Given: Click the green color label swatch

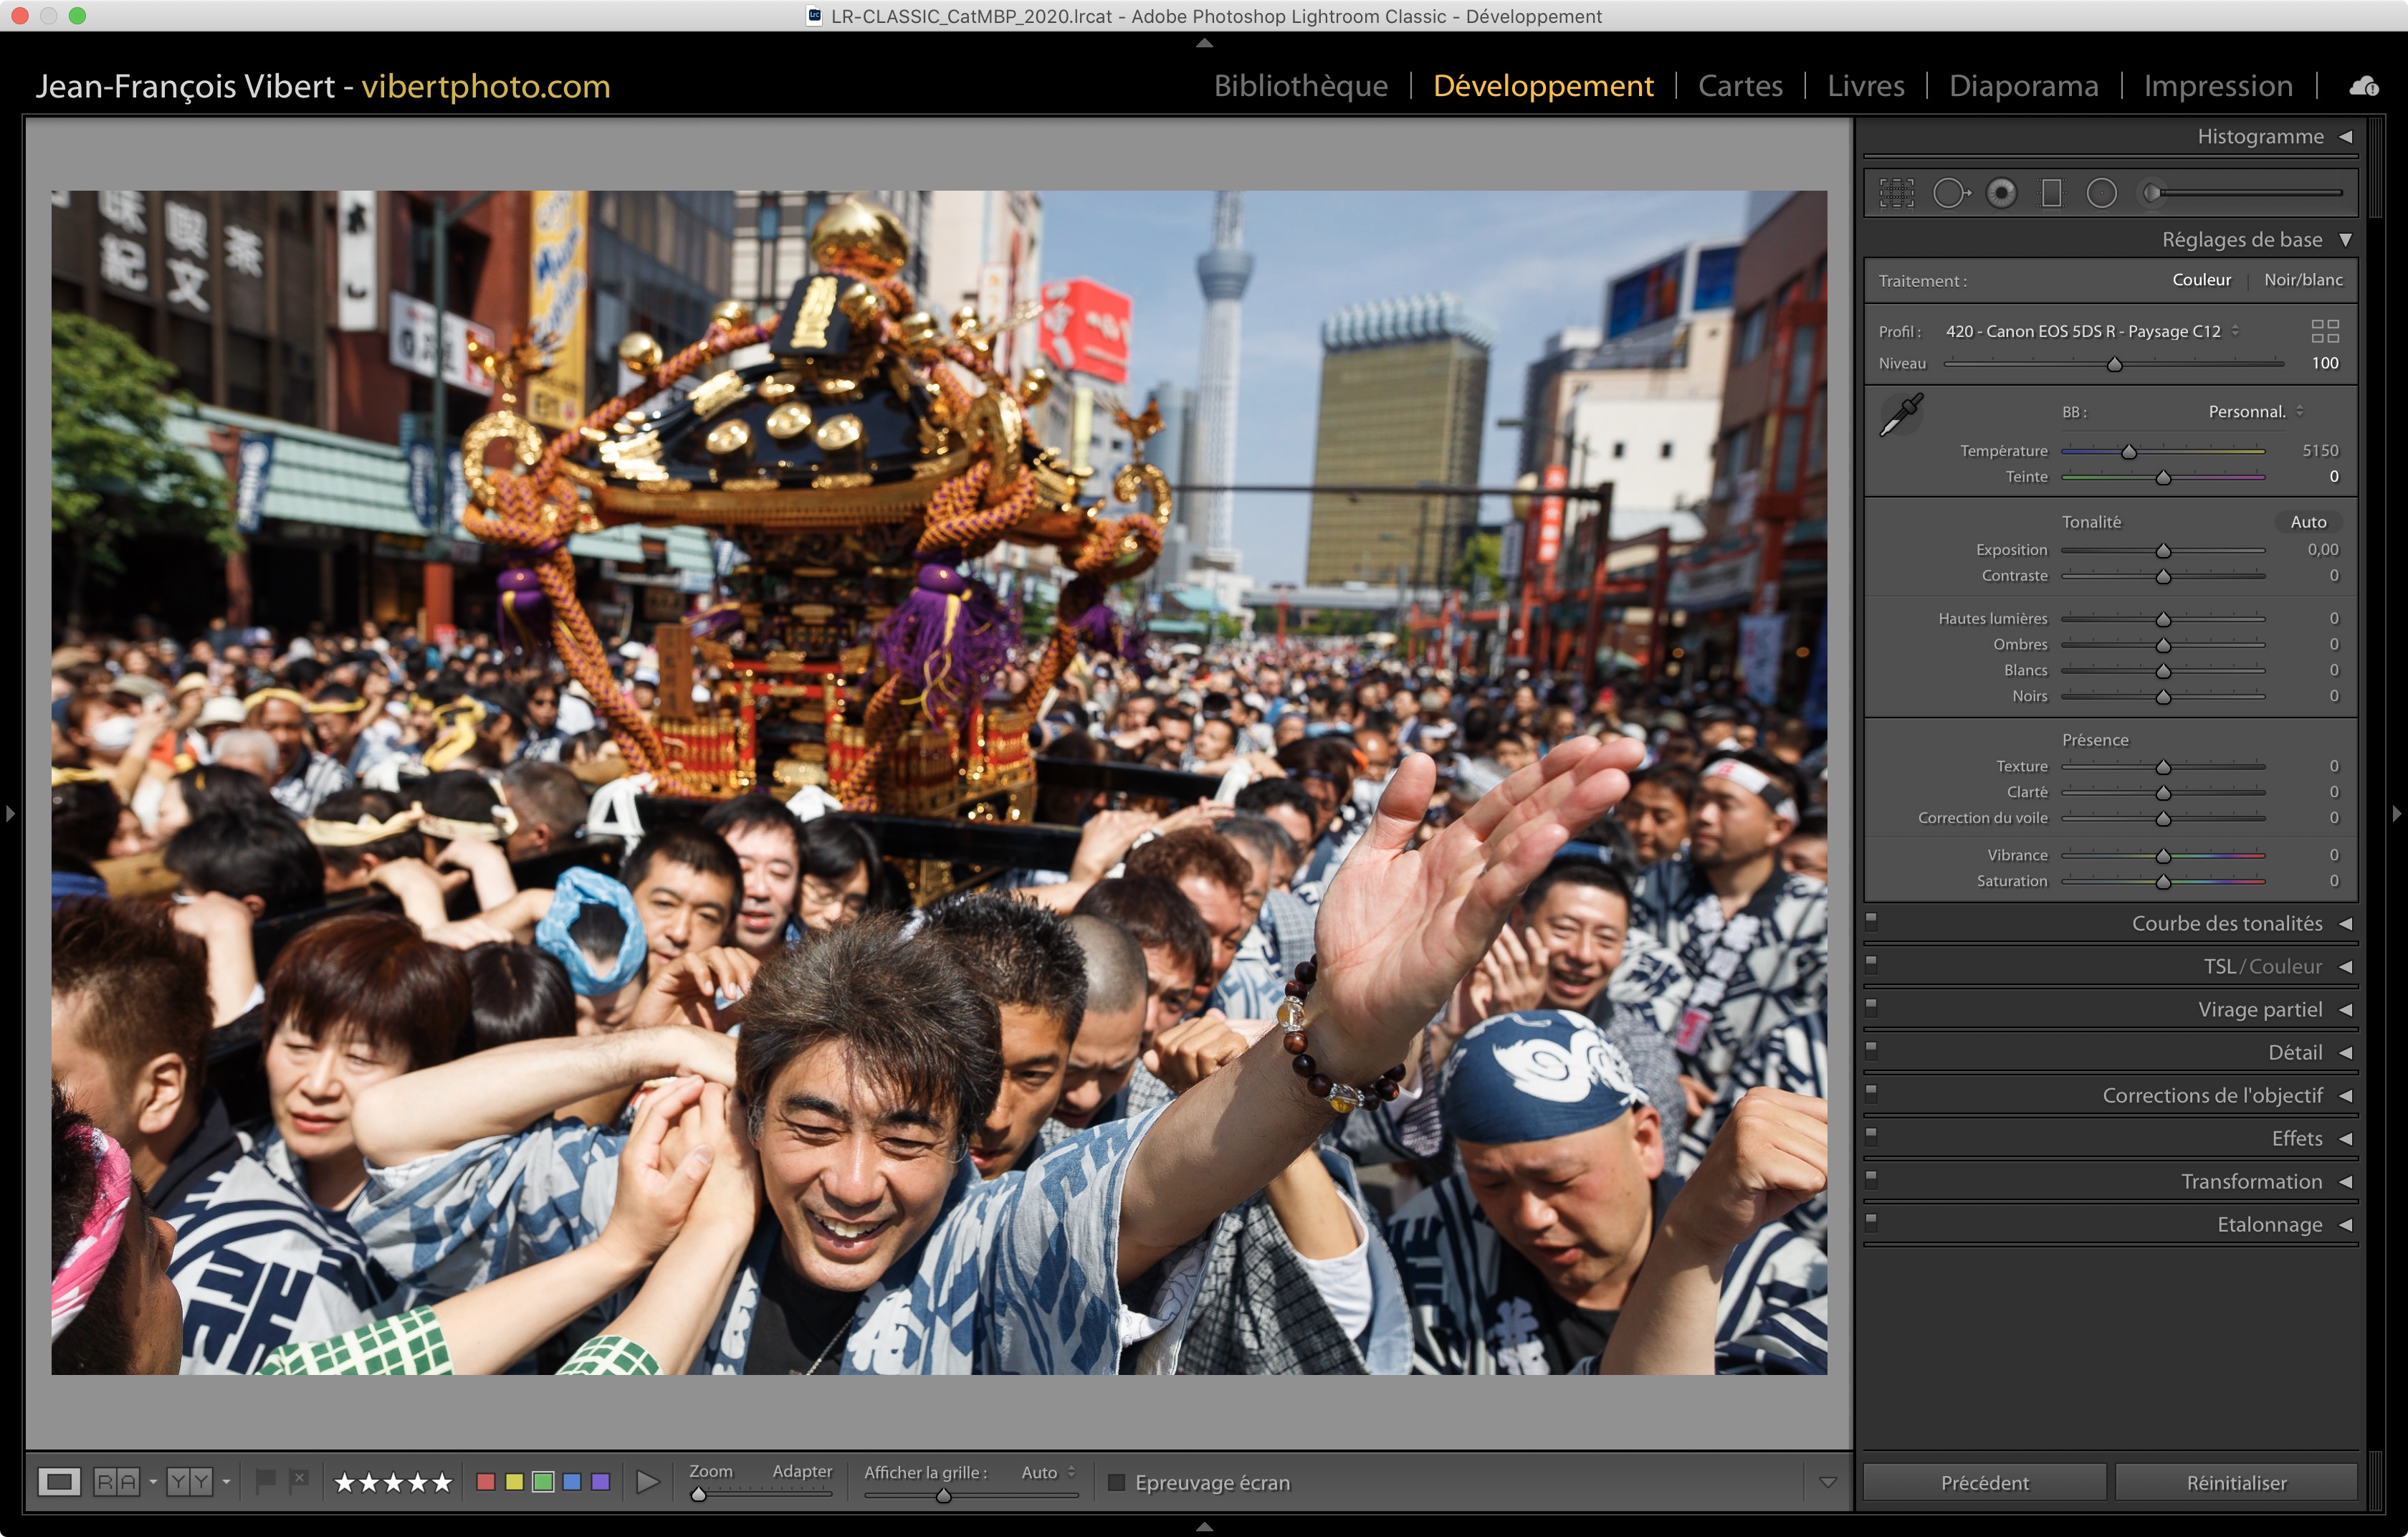Looking at the screenshot, I should click(543, 1482).
